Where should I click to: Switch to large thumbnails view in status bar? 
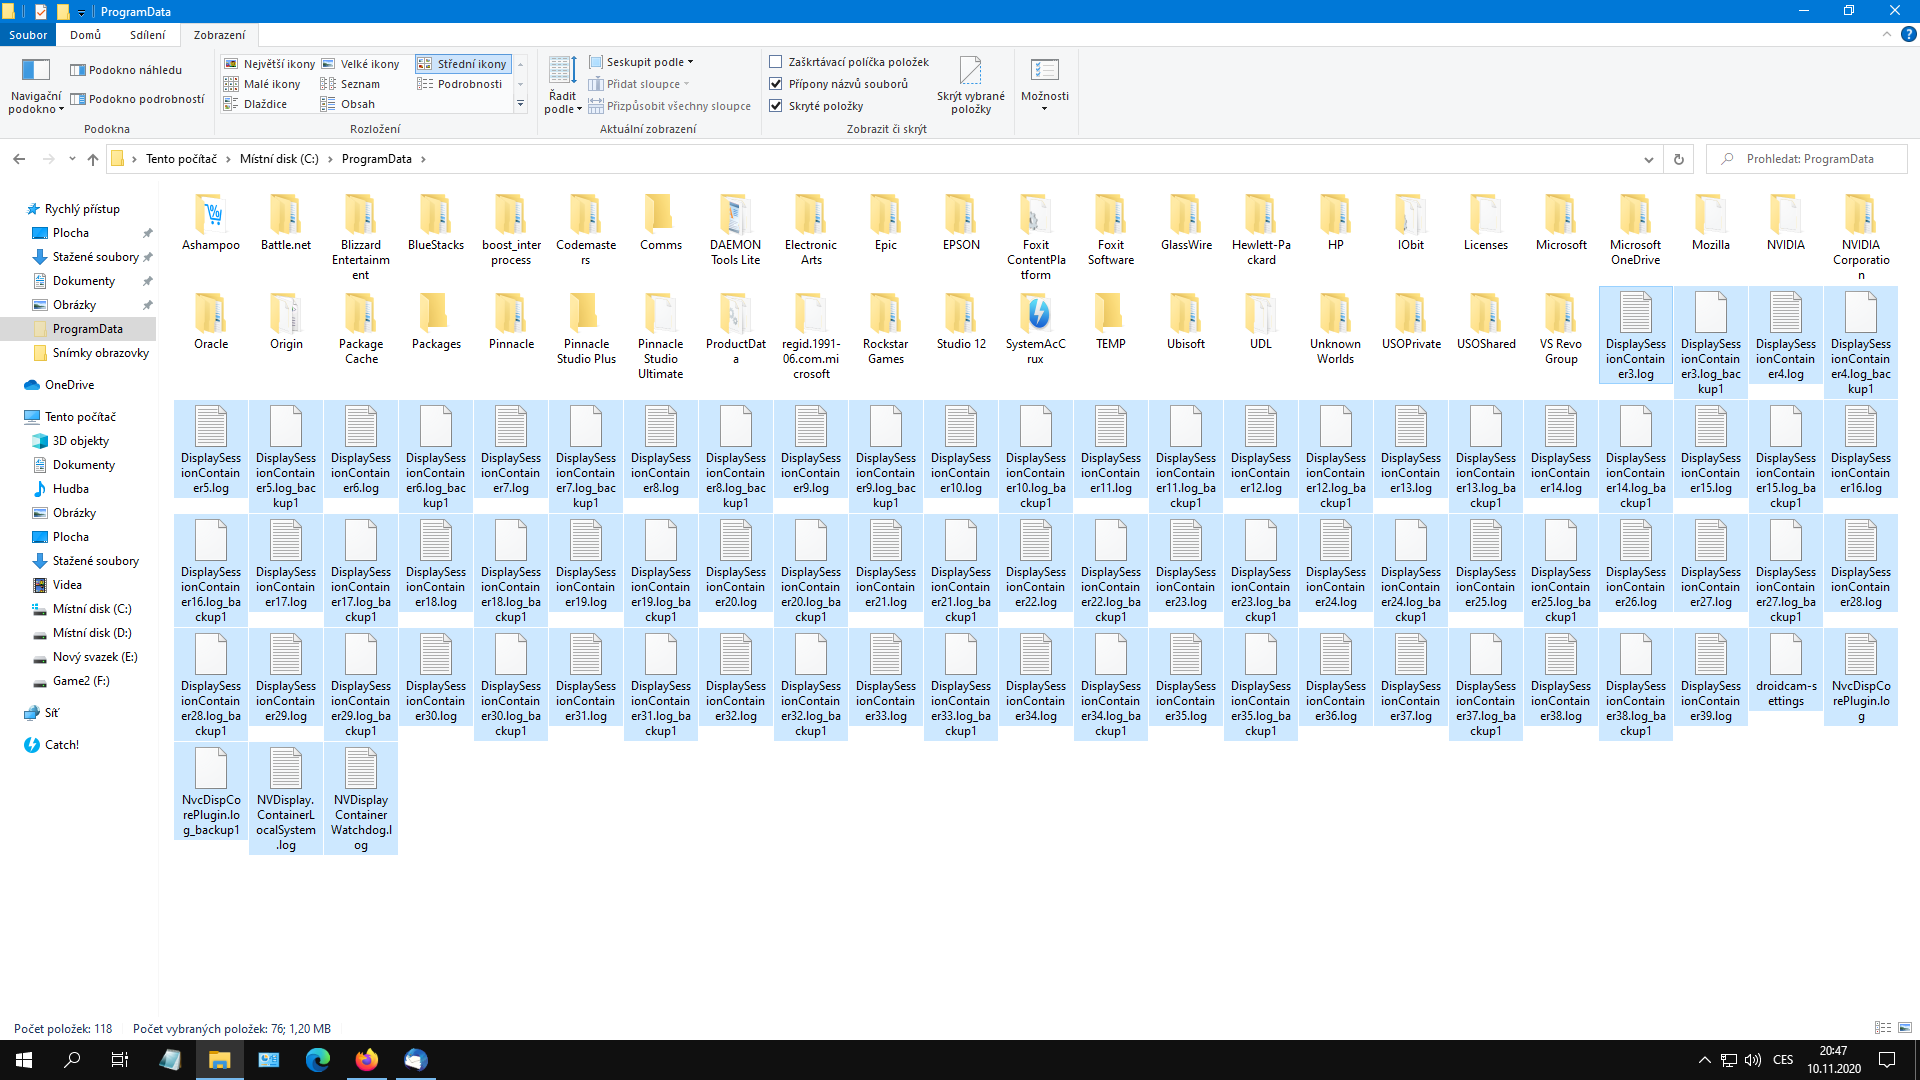click(x=1905, y=1028)
